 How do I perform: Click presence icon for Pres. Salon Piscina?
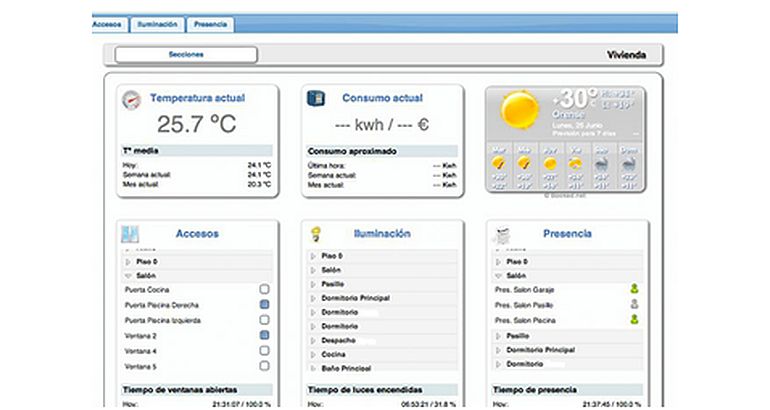[x=633, y=320]
